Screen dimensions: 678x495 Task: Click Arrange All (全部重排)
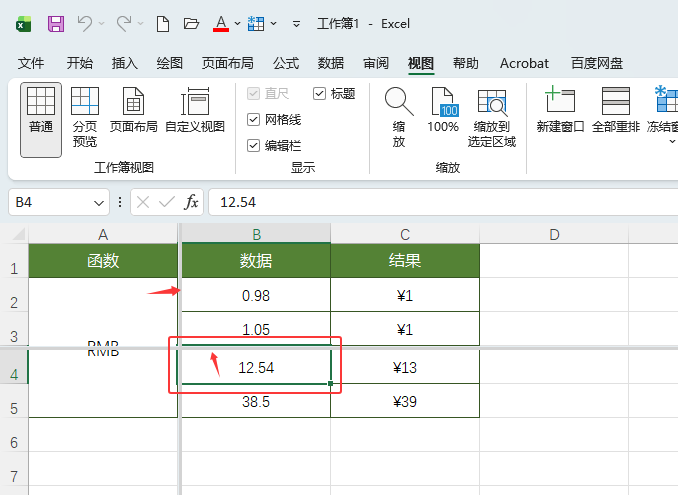[616, 109]
